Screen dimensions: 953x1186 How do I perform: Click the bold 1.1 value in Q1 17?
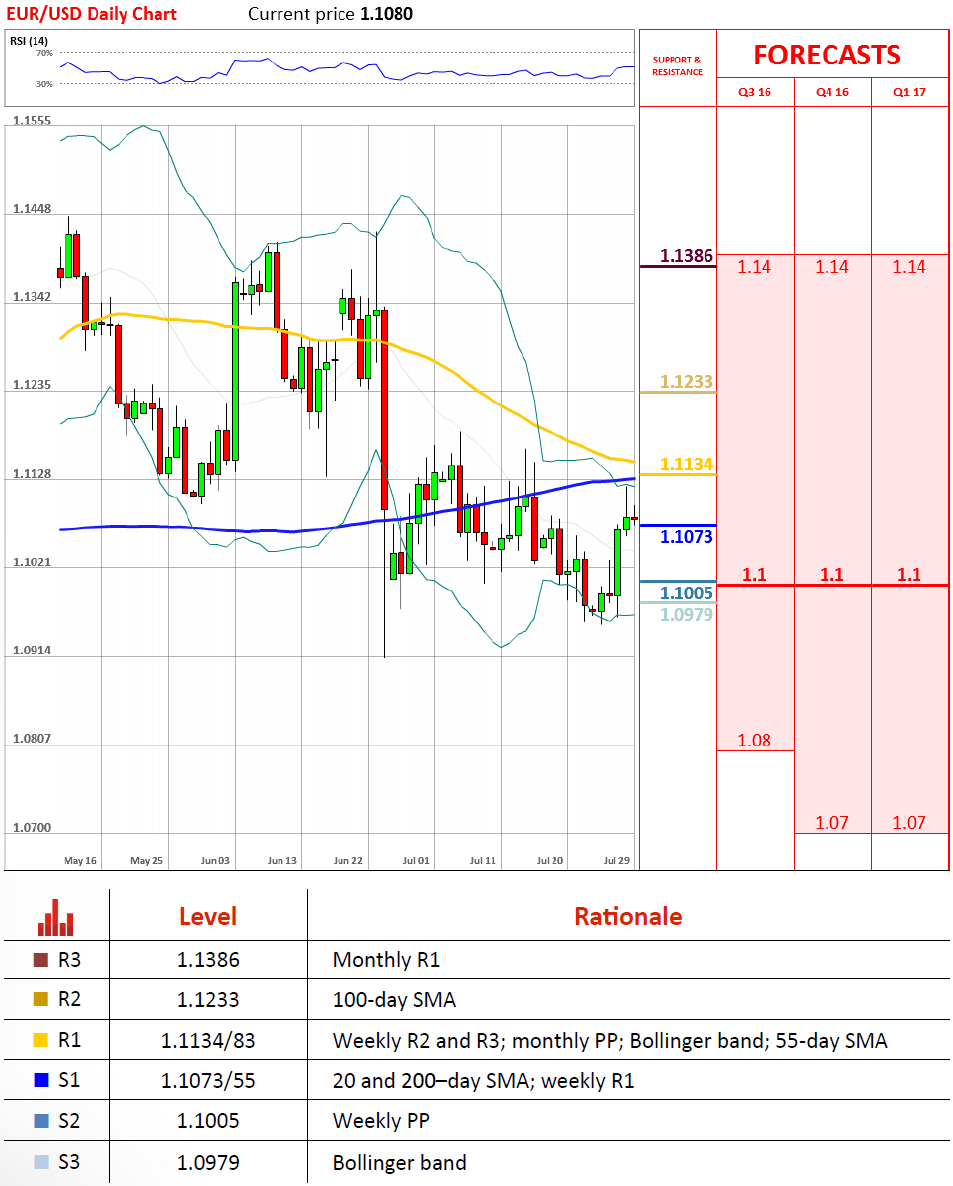point(909,575)
